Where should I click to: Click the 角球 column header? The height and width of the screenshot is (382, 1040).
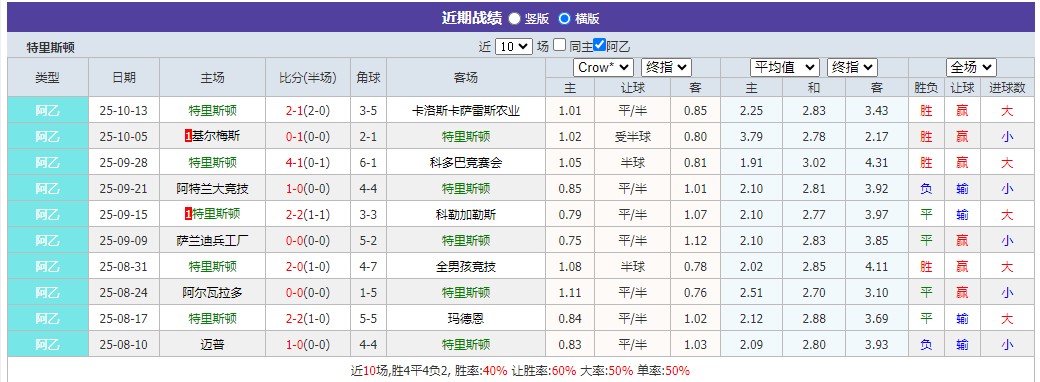pyautogui.click(x=369, y=77)
